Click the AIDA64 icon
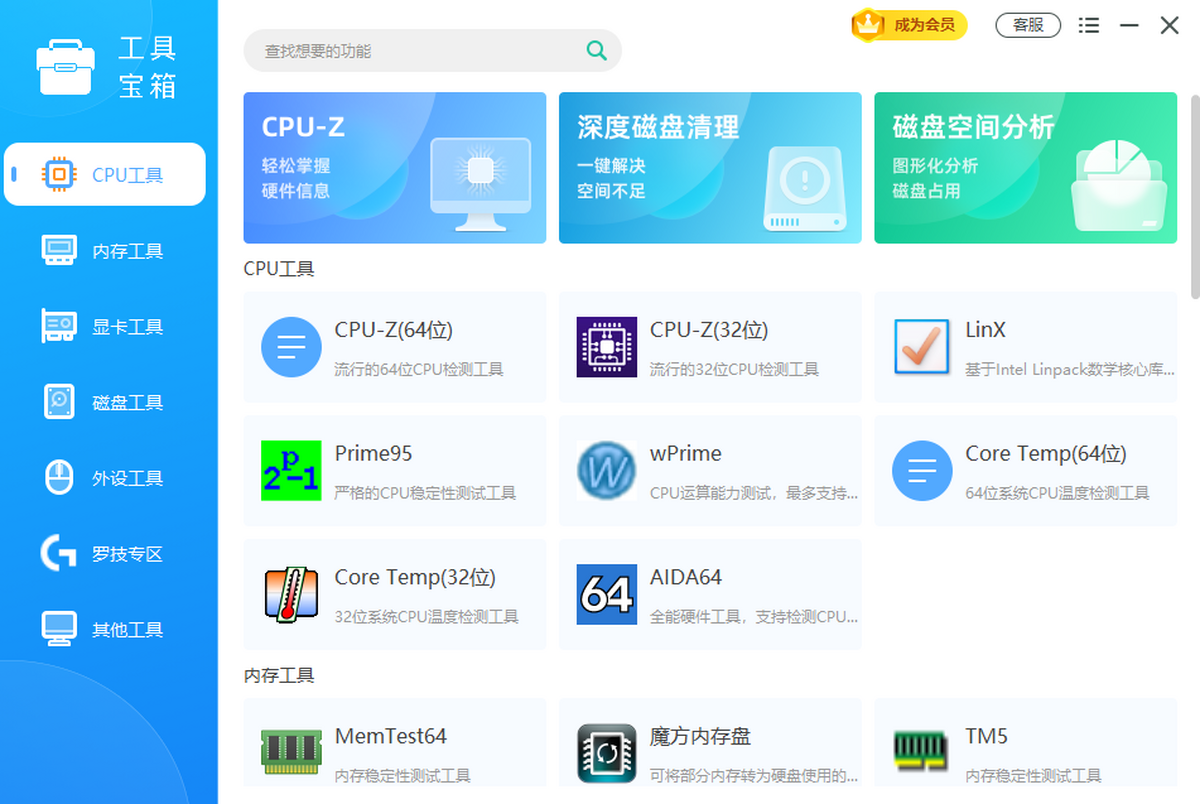 click(606, 594)
